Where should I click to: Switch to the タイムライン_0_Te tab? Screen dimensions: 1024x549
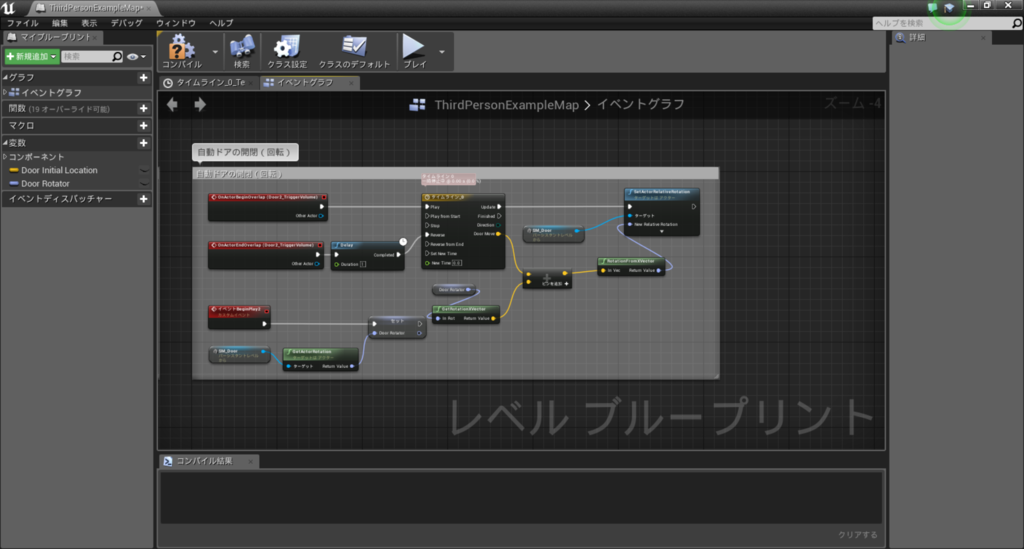tap(210, 83)
